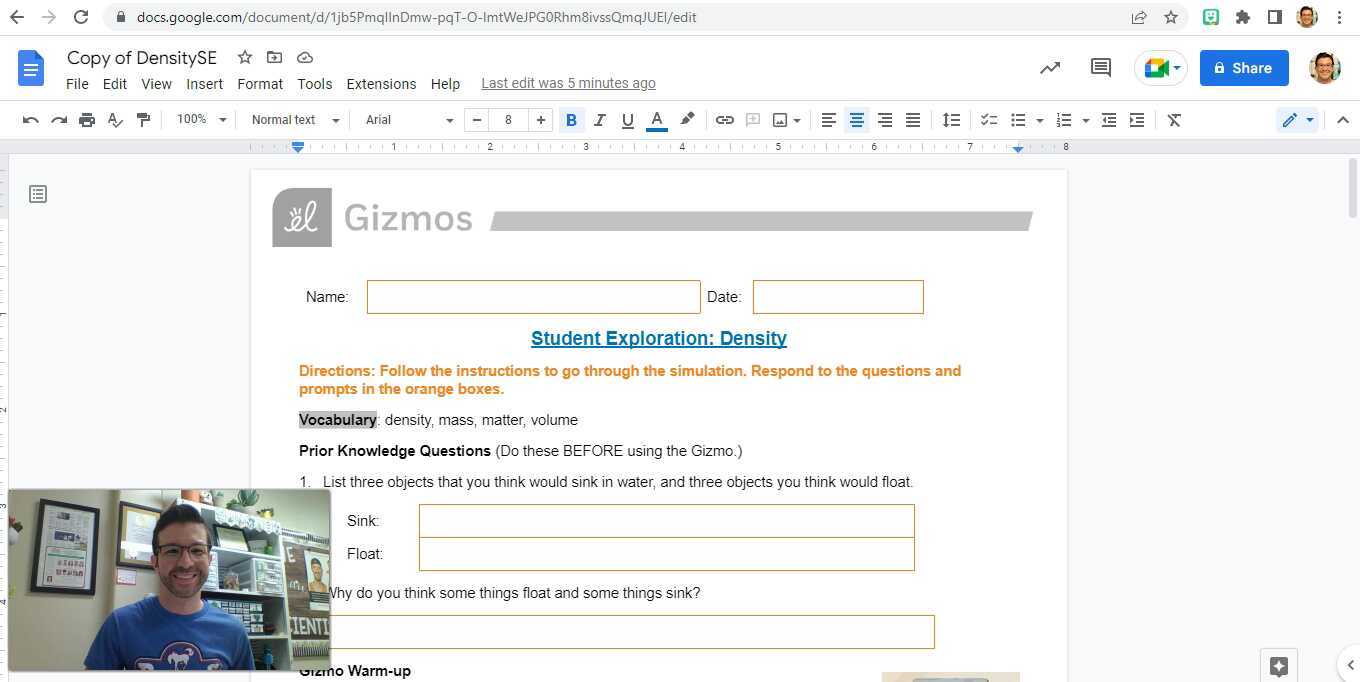The width and height of the screenshot is (1360, 682).
Task: Add a comment using the comment icon
Action: (752, 120)
